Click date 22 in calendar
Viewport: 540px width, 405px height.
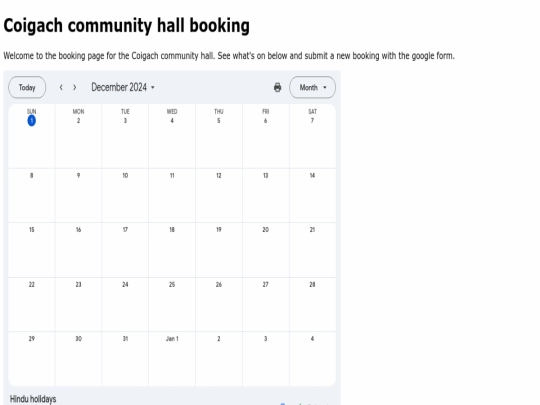(32, 284)
